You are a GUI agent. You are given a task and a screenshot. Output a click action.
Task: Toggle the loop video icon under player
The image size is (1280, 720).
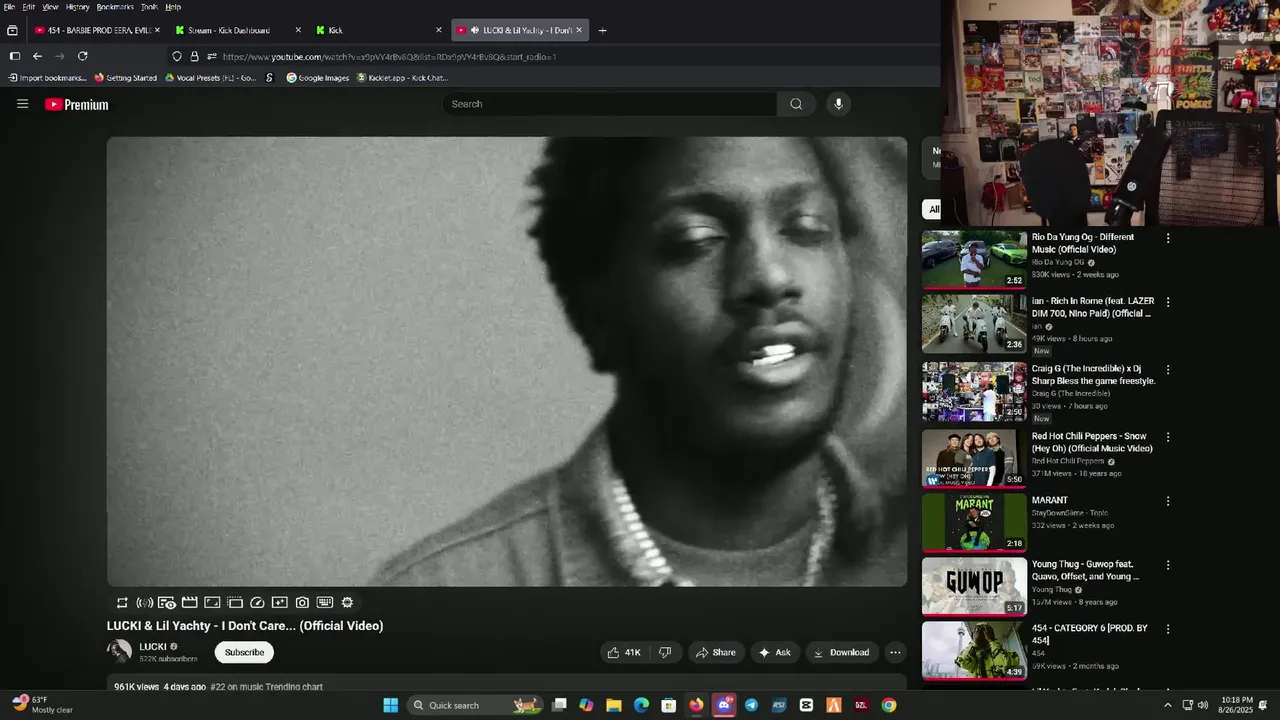(122, 603)
